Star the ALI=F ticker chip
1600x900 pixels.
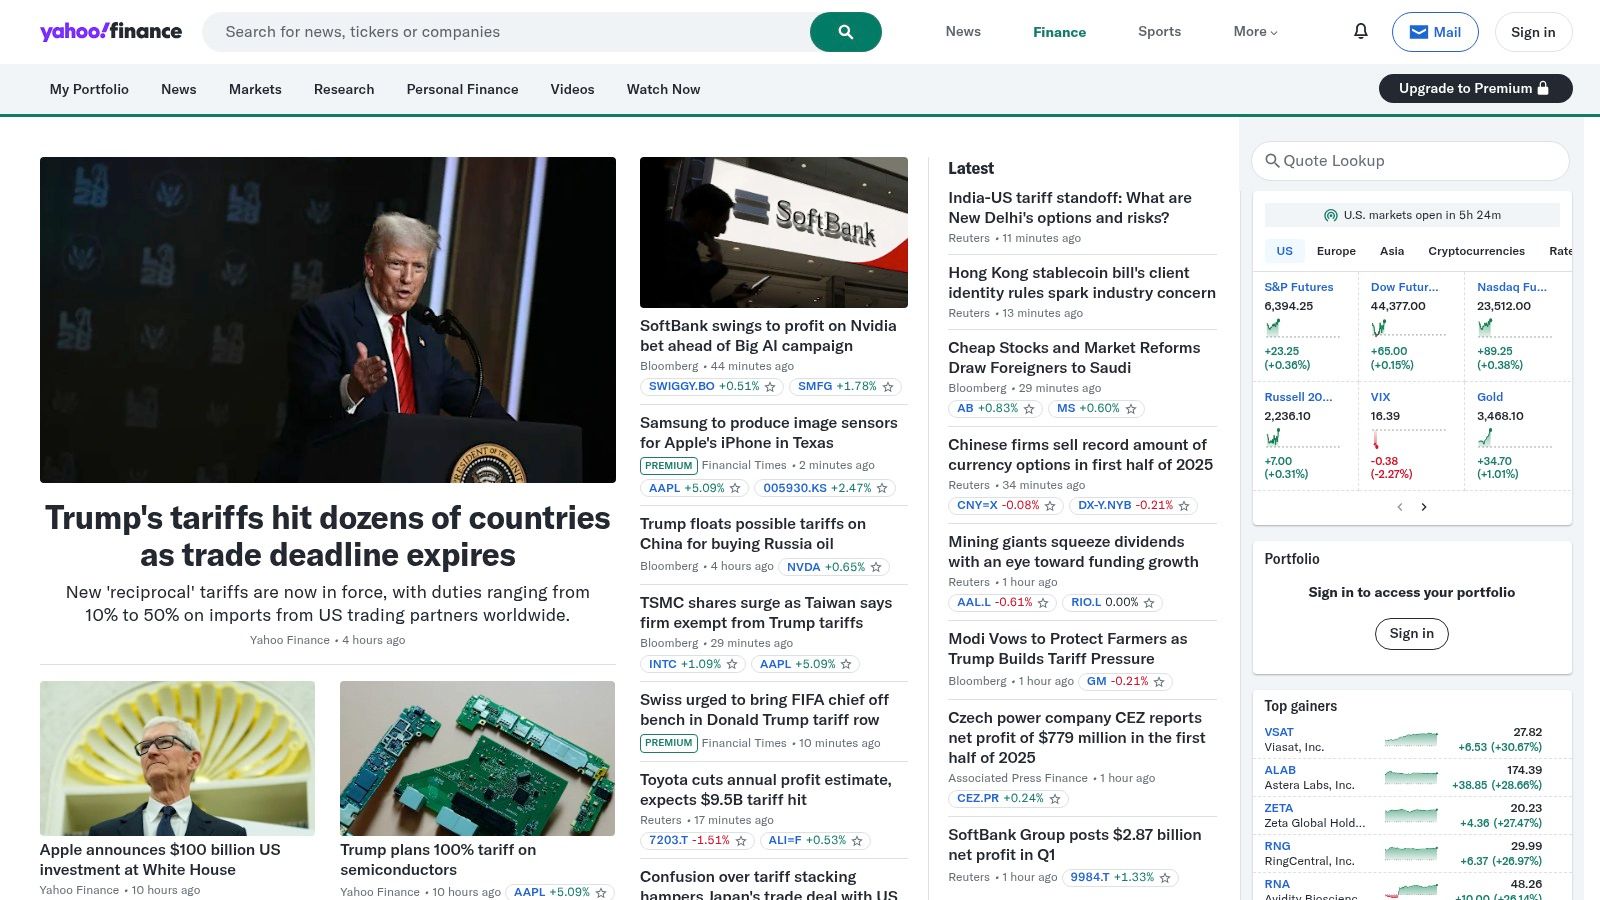click(857, 841)
